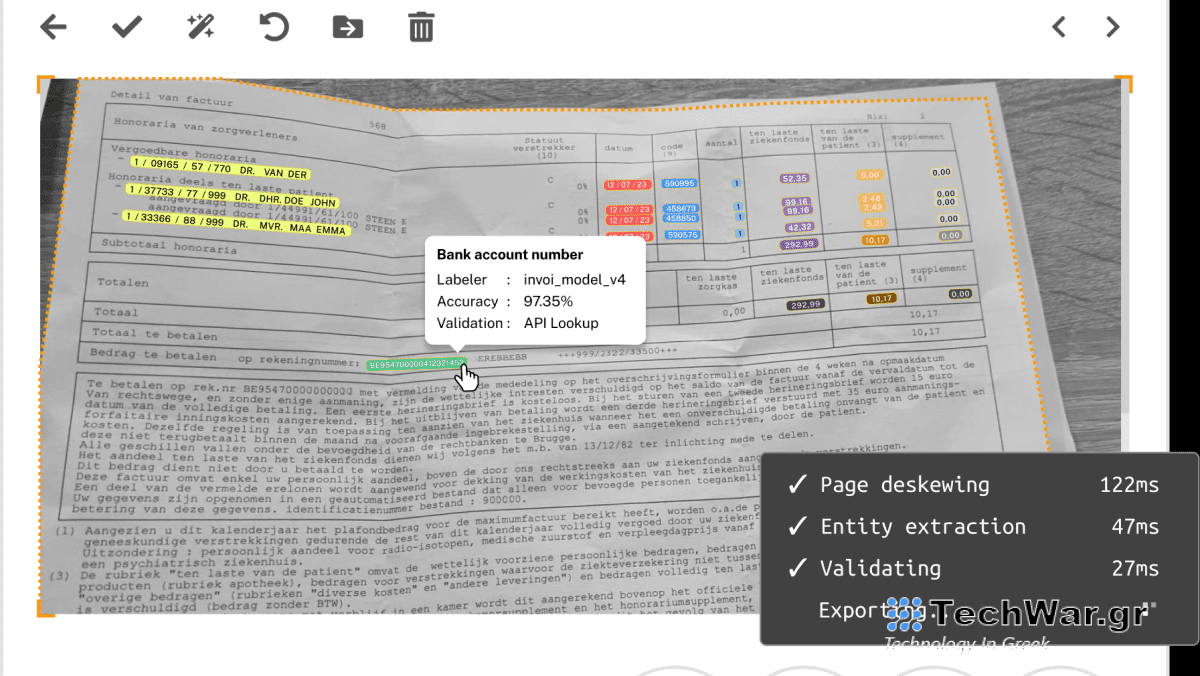Select the yellow 'MVR. MAA EMMA' highlight

coord(236,223)
